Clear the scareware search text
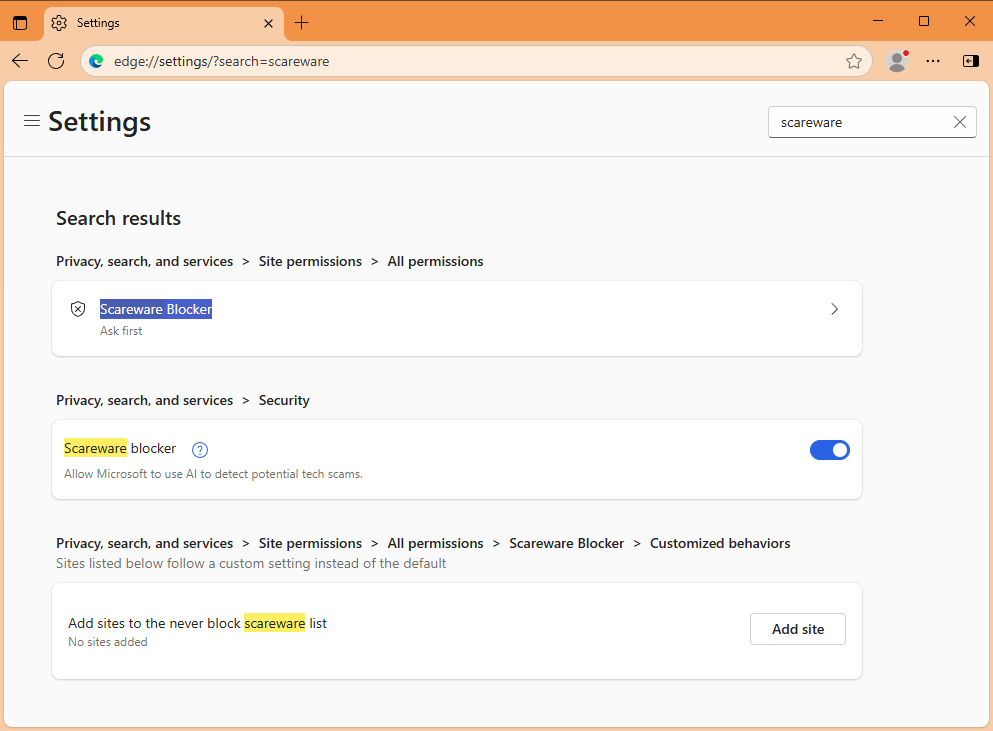 (959, 122)
